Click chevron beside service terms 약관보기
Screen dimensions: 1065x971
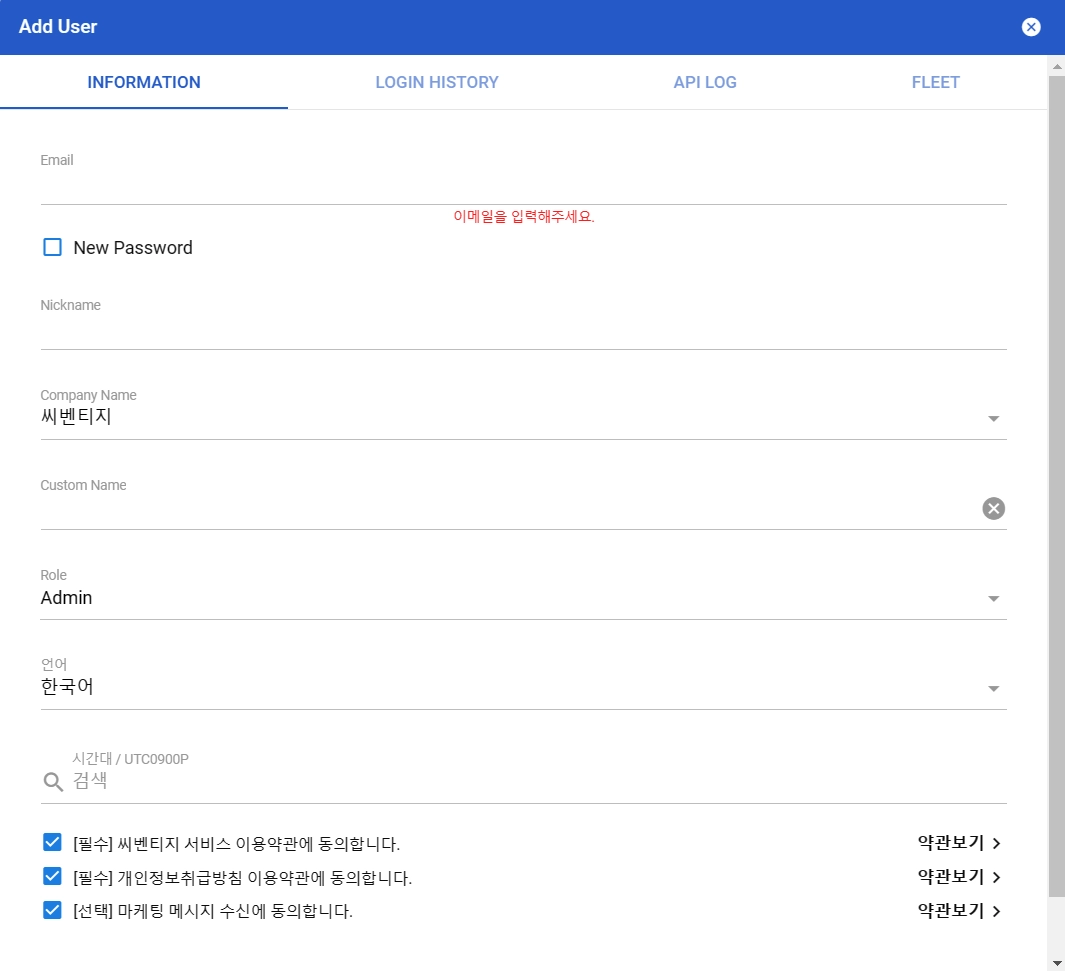996,843
